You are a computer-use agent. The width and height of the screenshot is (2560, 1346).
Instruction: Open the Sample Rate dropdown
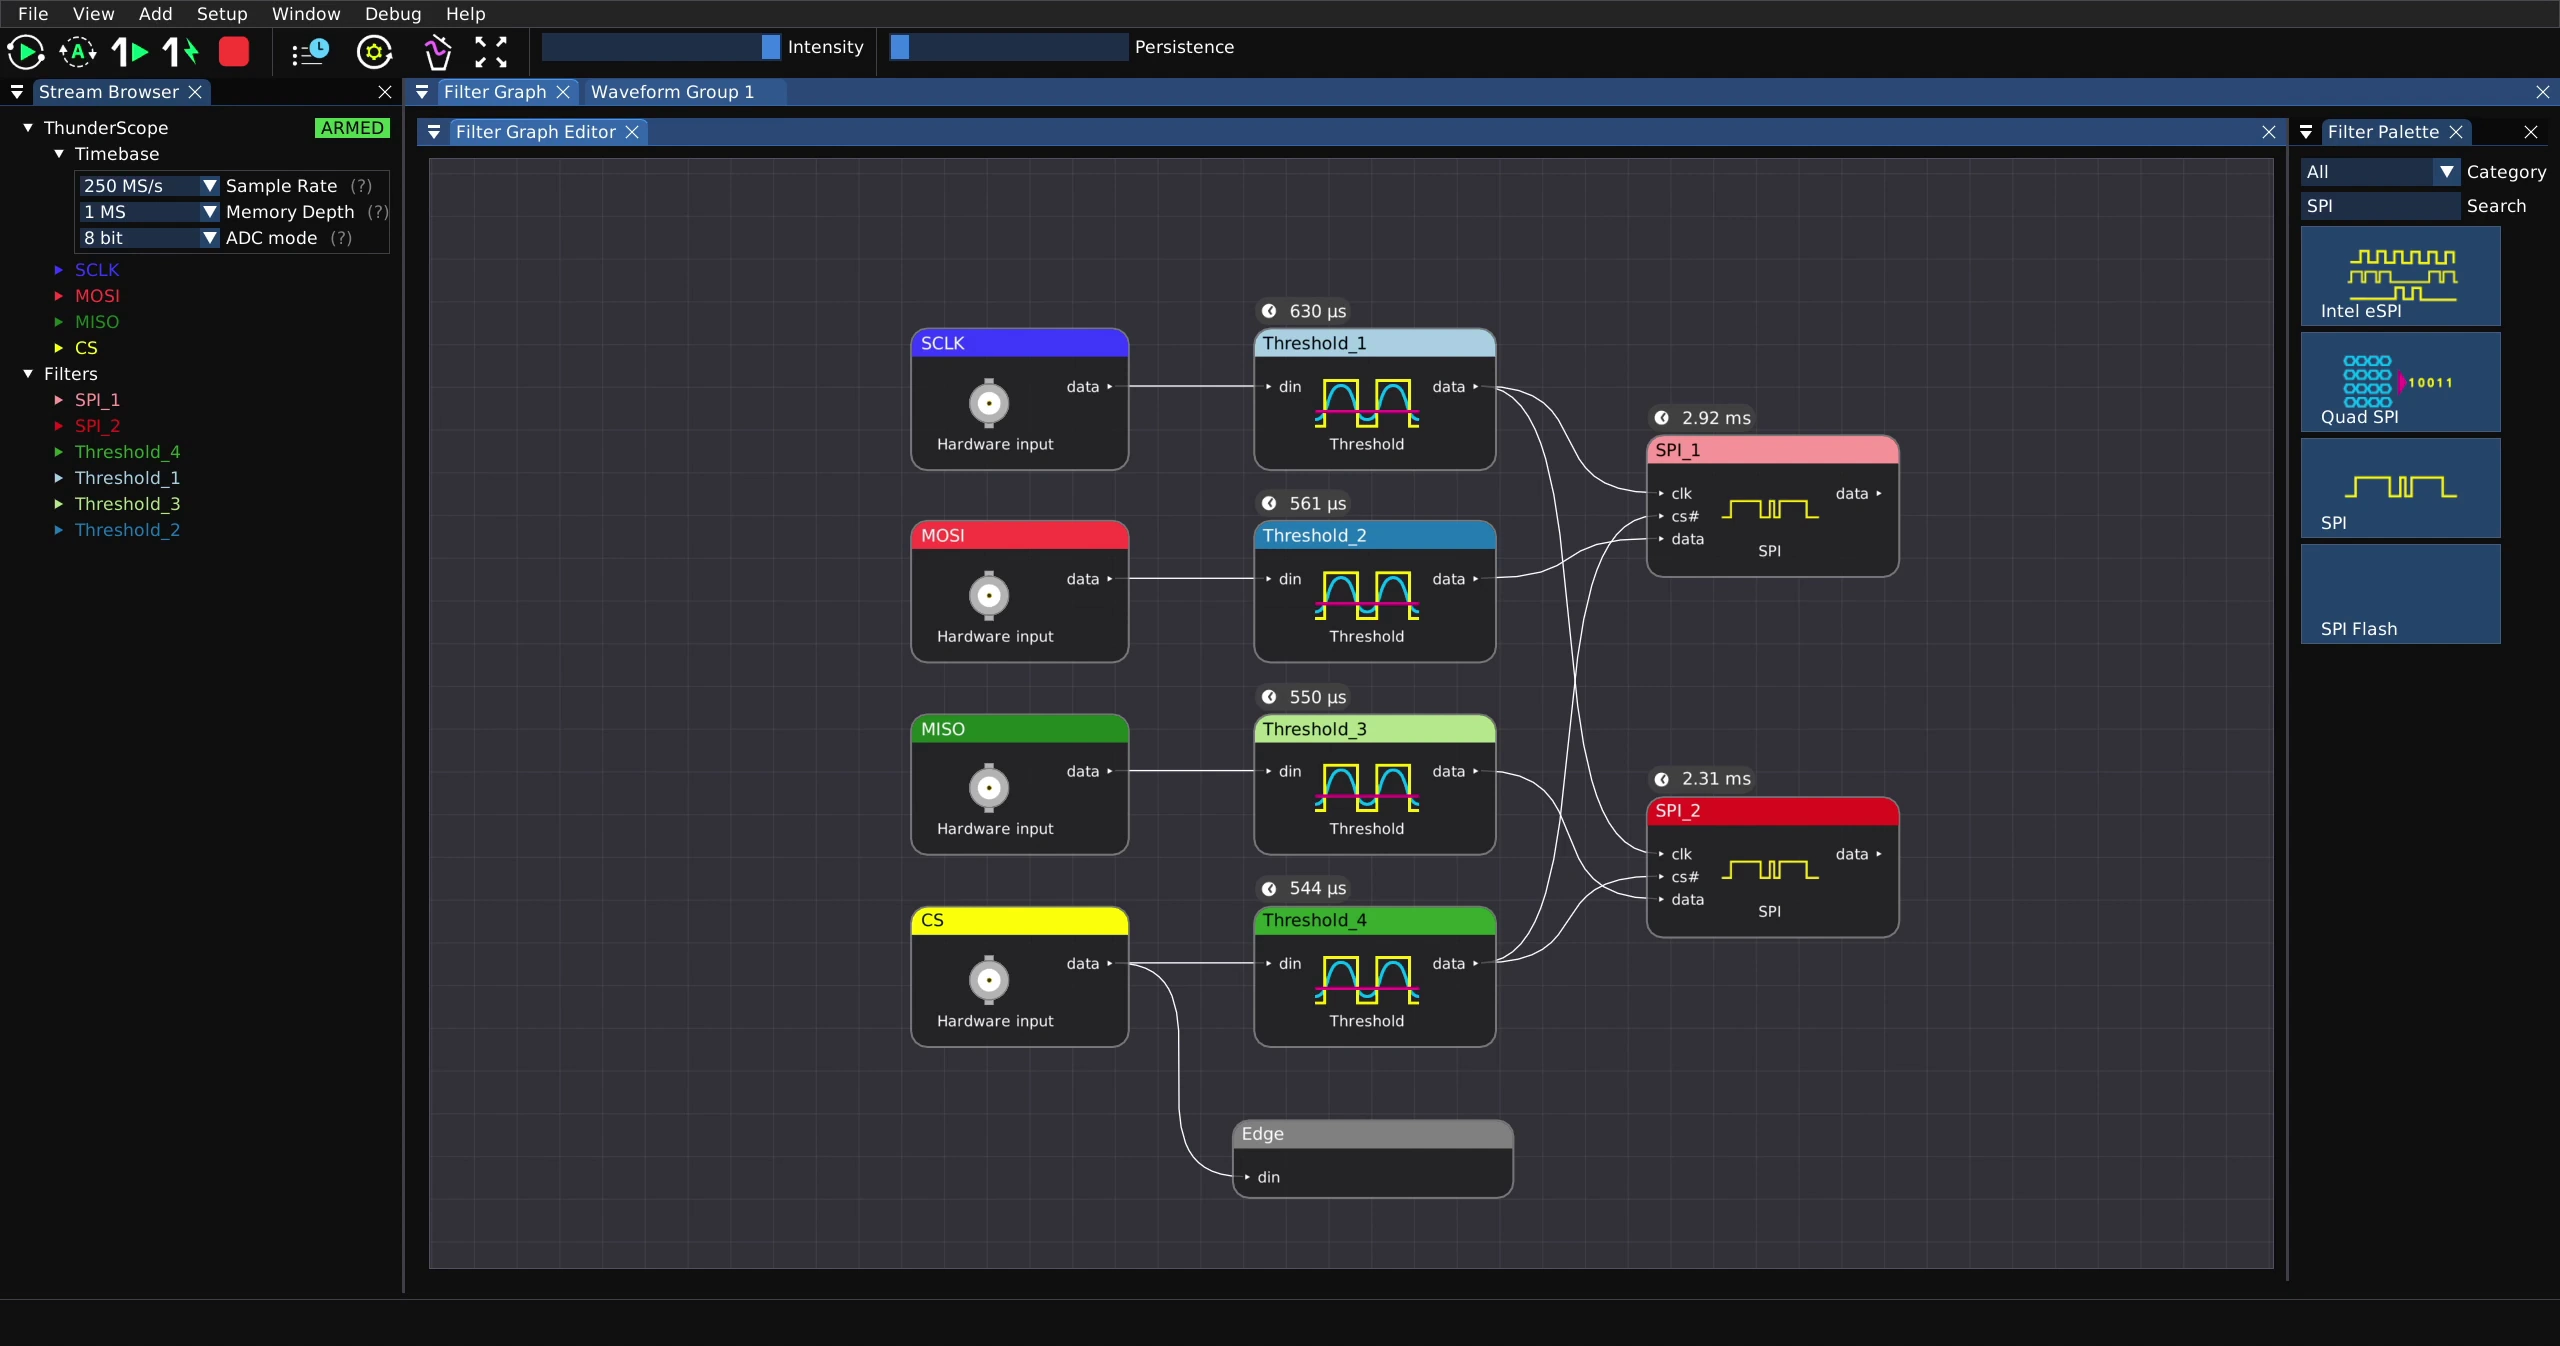(x=150, y=186)
